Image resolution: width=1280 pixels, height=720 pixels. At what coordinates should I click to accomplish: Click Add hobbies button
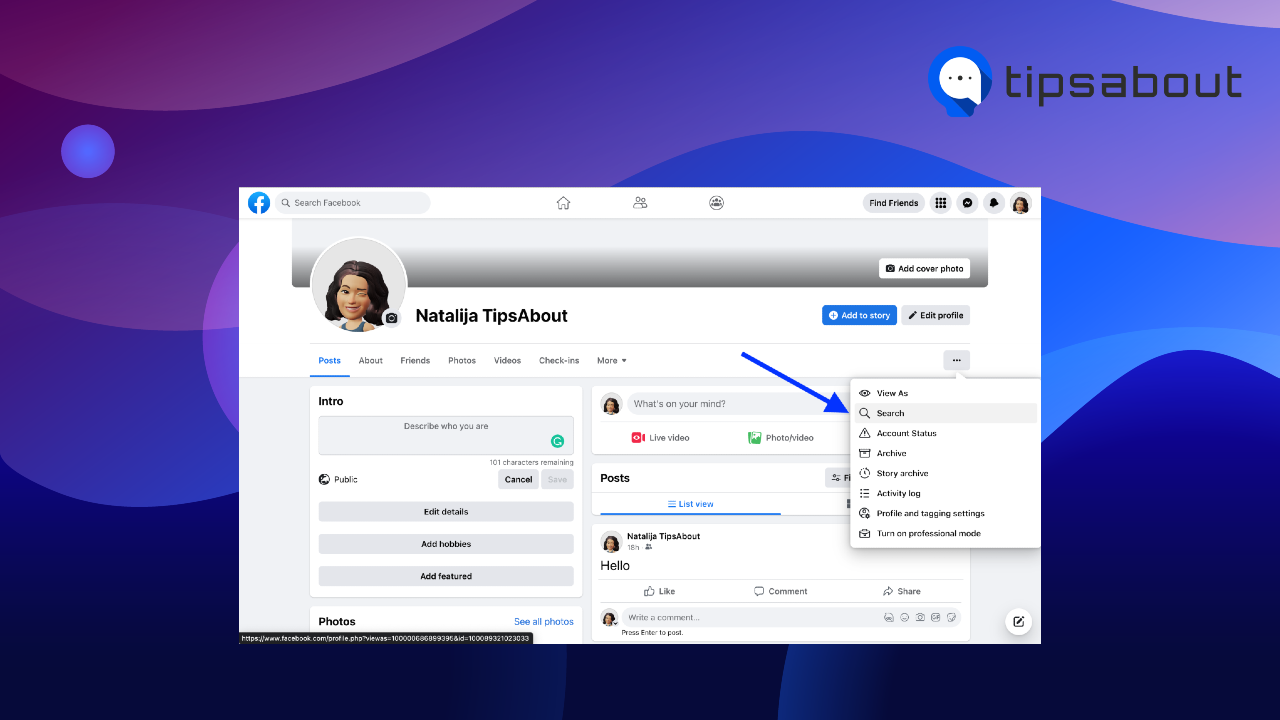pyautogui.click(x=446, y=544)
